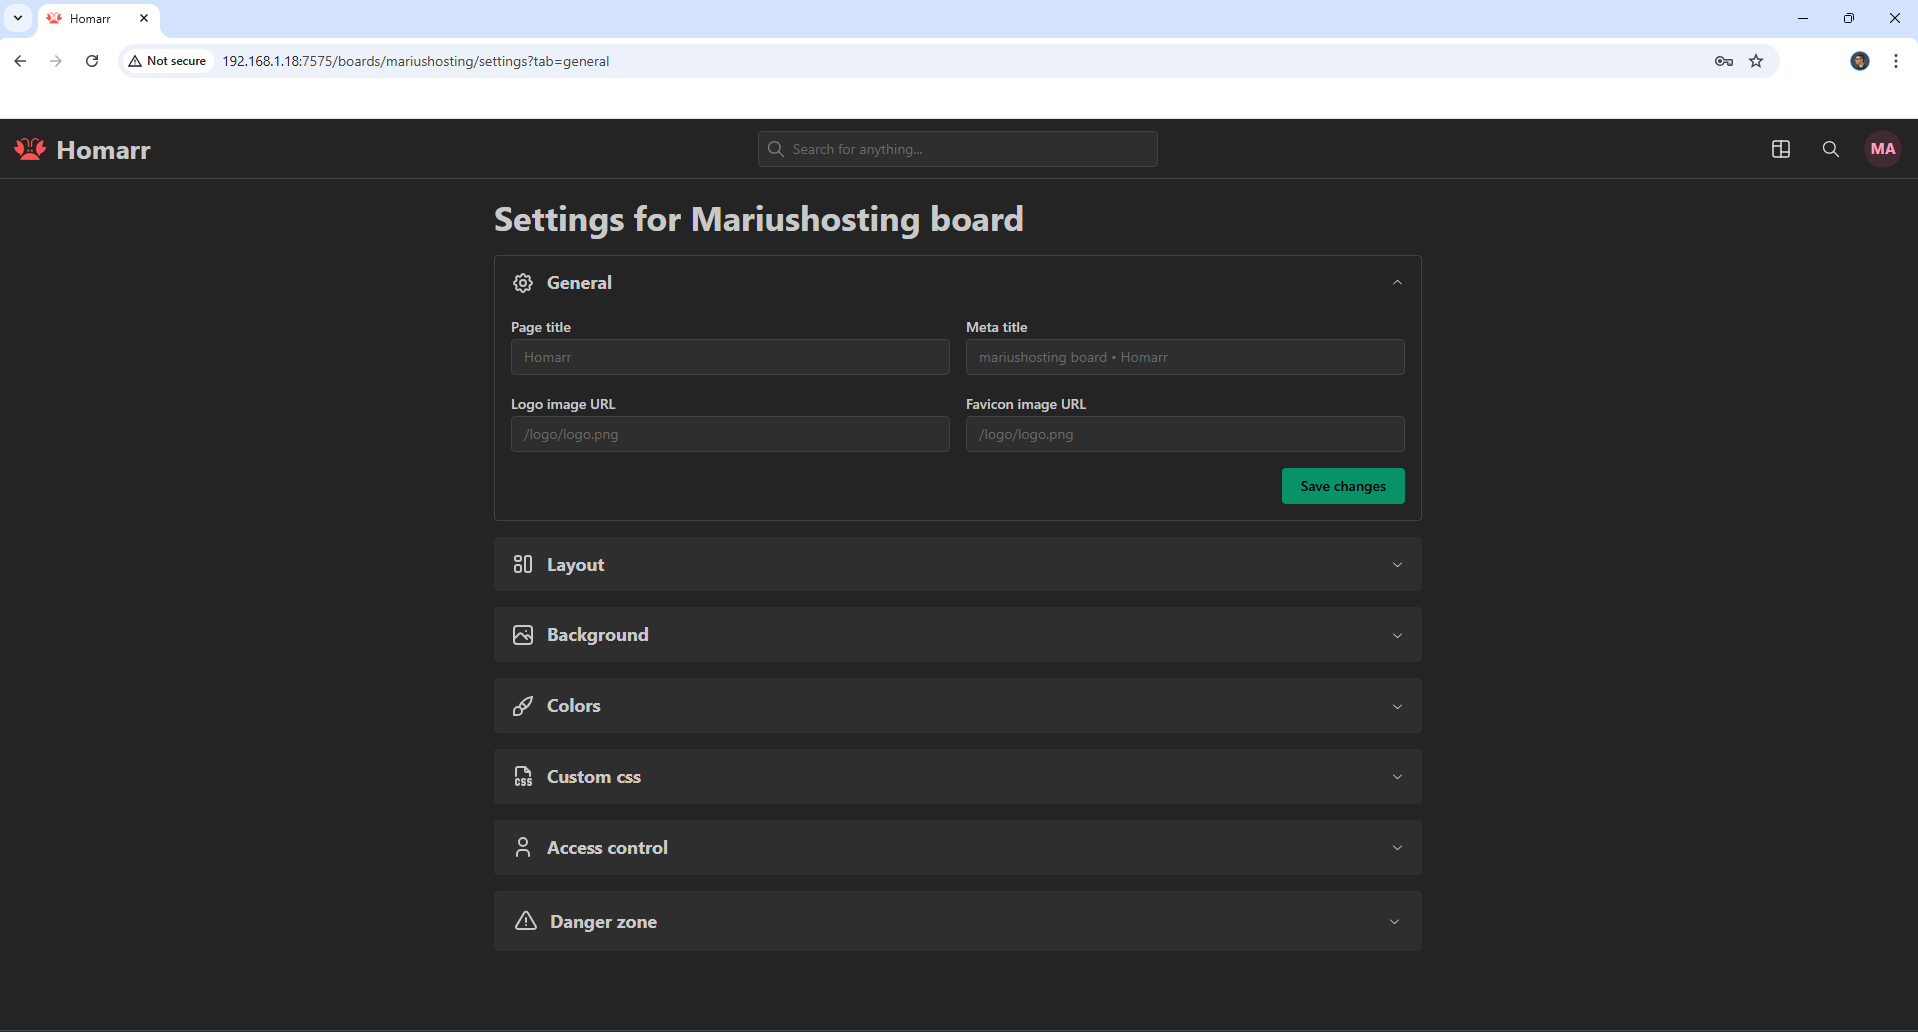Click the Page title label
1918x1032 pixels.
click(x=541, y=327)
